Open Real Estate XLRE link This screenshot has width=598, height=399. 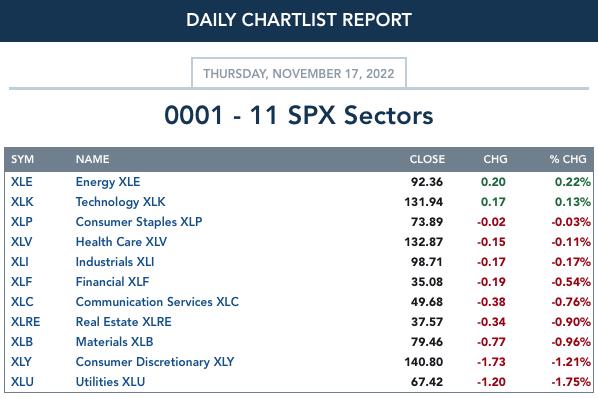tap(124, 322)
